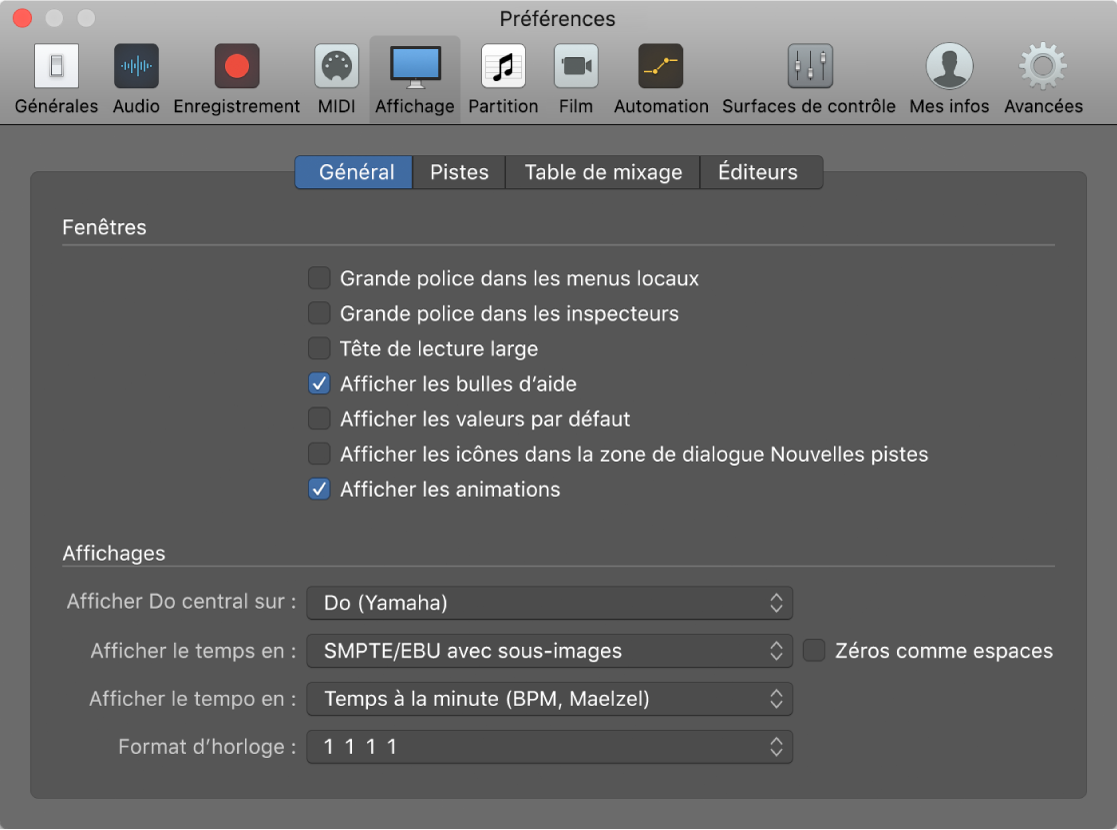
Task: Open the Audio preferences pane
Action: [x=136, y=80]
